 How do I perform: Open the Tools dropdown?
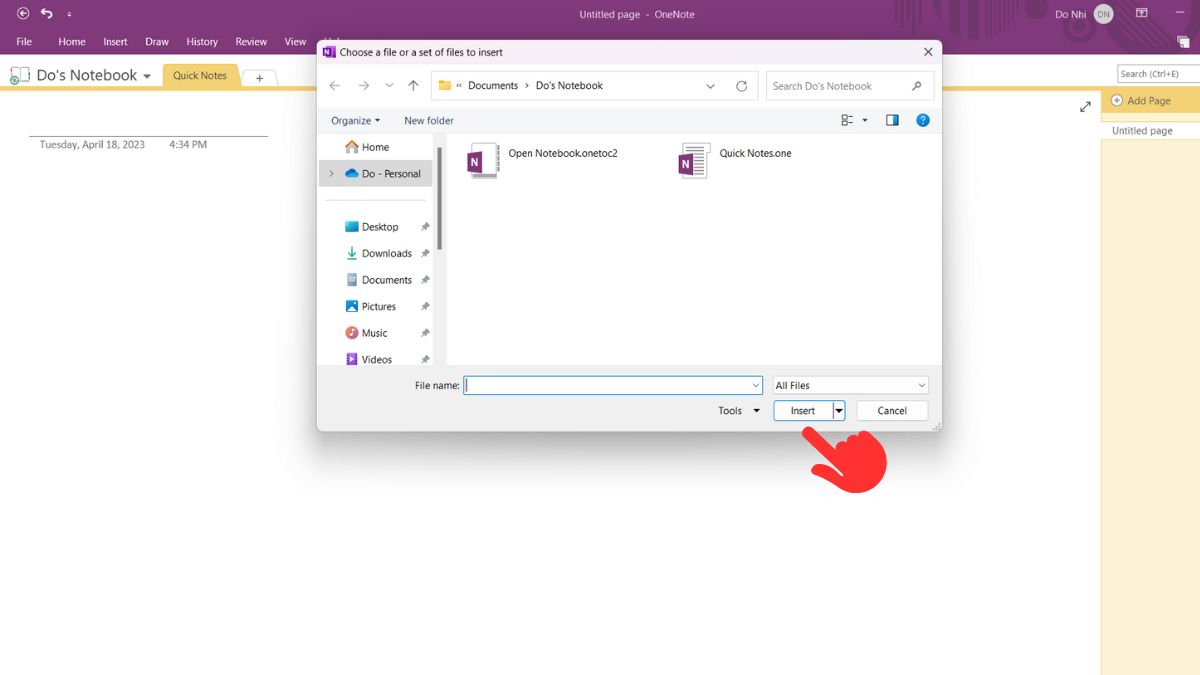tap(739, 411)
